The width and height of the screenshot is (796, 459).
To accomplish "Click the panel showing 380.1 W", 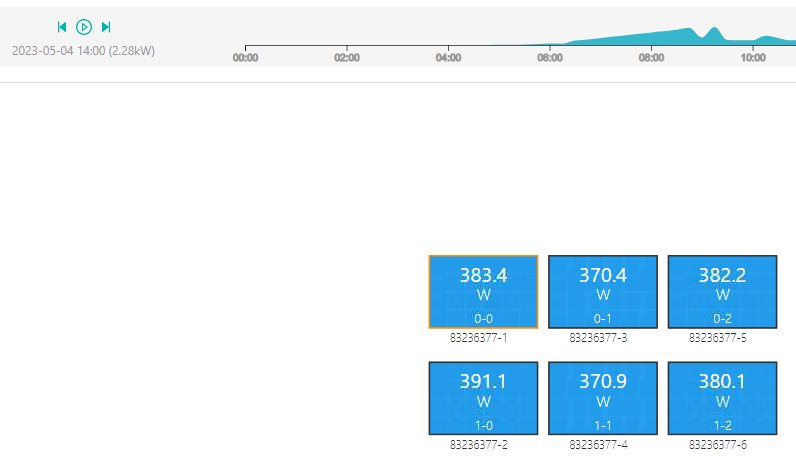I will coord(722,398).
